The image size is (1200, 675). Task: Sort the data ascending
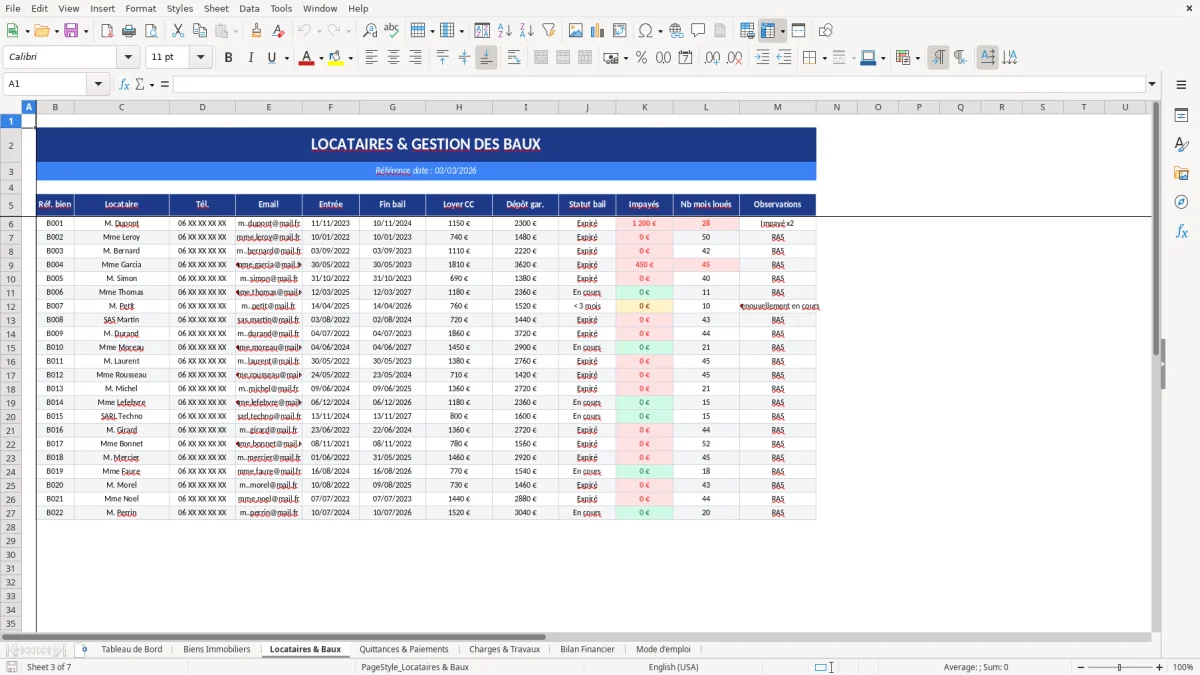pos(505,30)
